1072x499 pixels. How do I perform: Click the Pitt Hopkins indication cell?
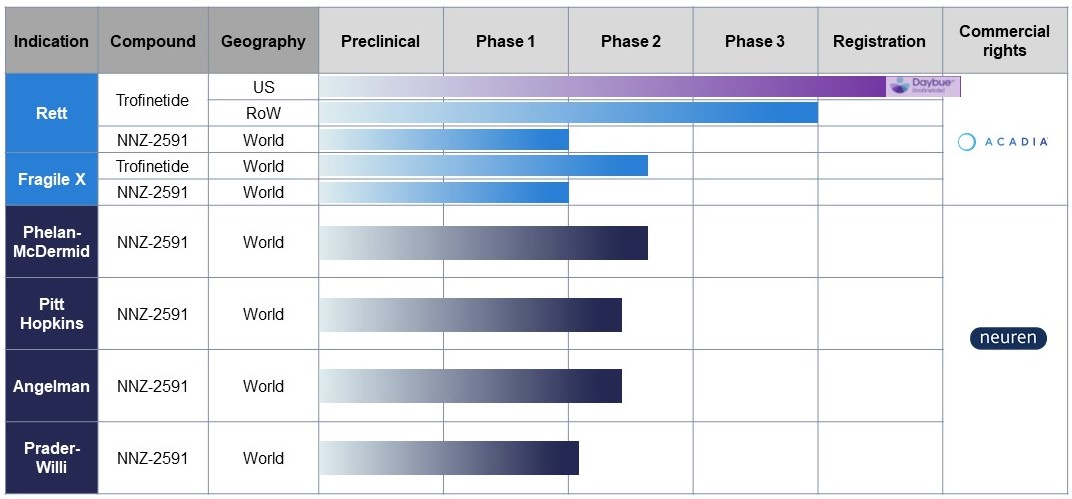(51, 314)
